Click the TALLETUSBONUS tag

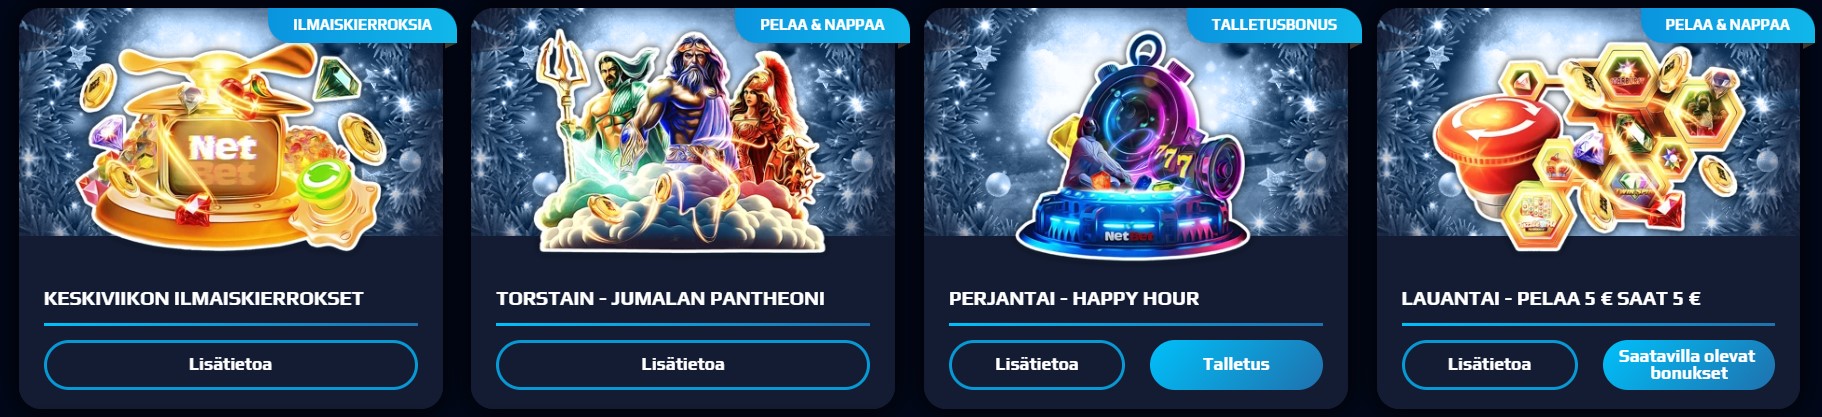1274,25
